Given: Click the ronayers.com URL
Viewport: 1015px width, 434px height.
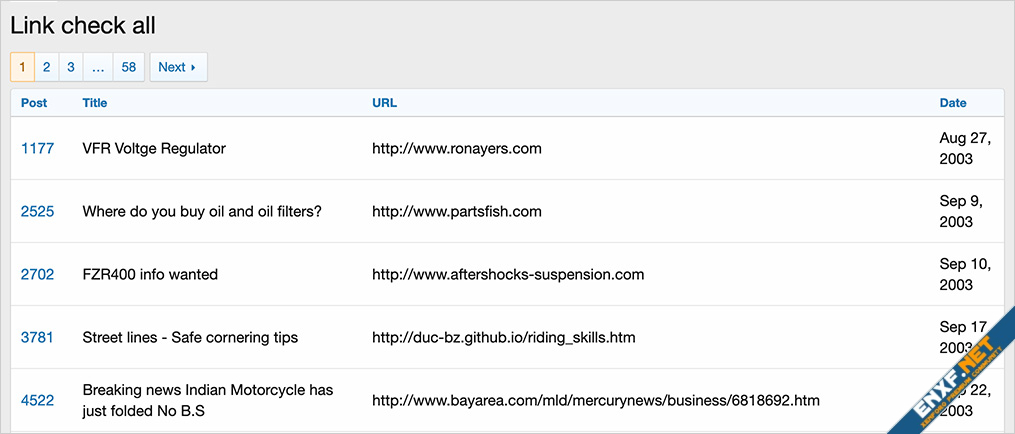Looking at the screenshot, I should click(x=456, y=148).
